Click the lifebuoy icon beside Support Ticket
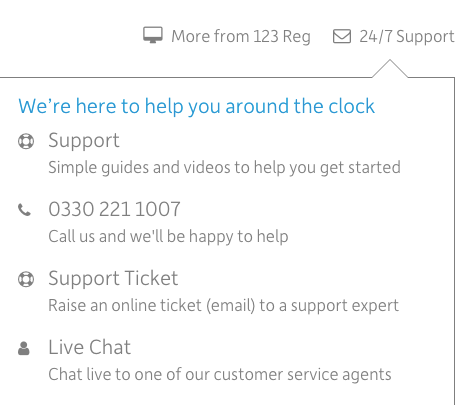This screenshot has width=455, height=405. (26, 279)
